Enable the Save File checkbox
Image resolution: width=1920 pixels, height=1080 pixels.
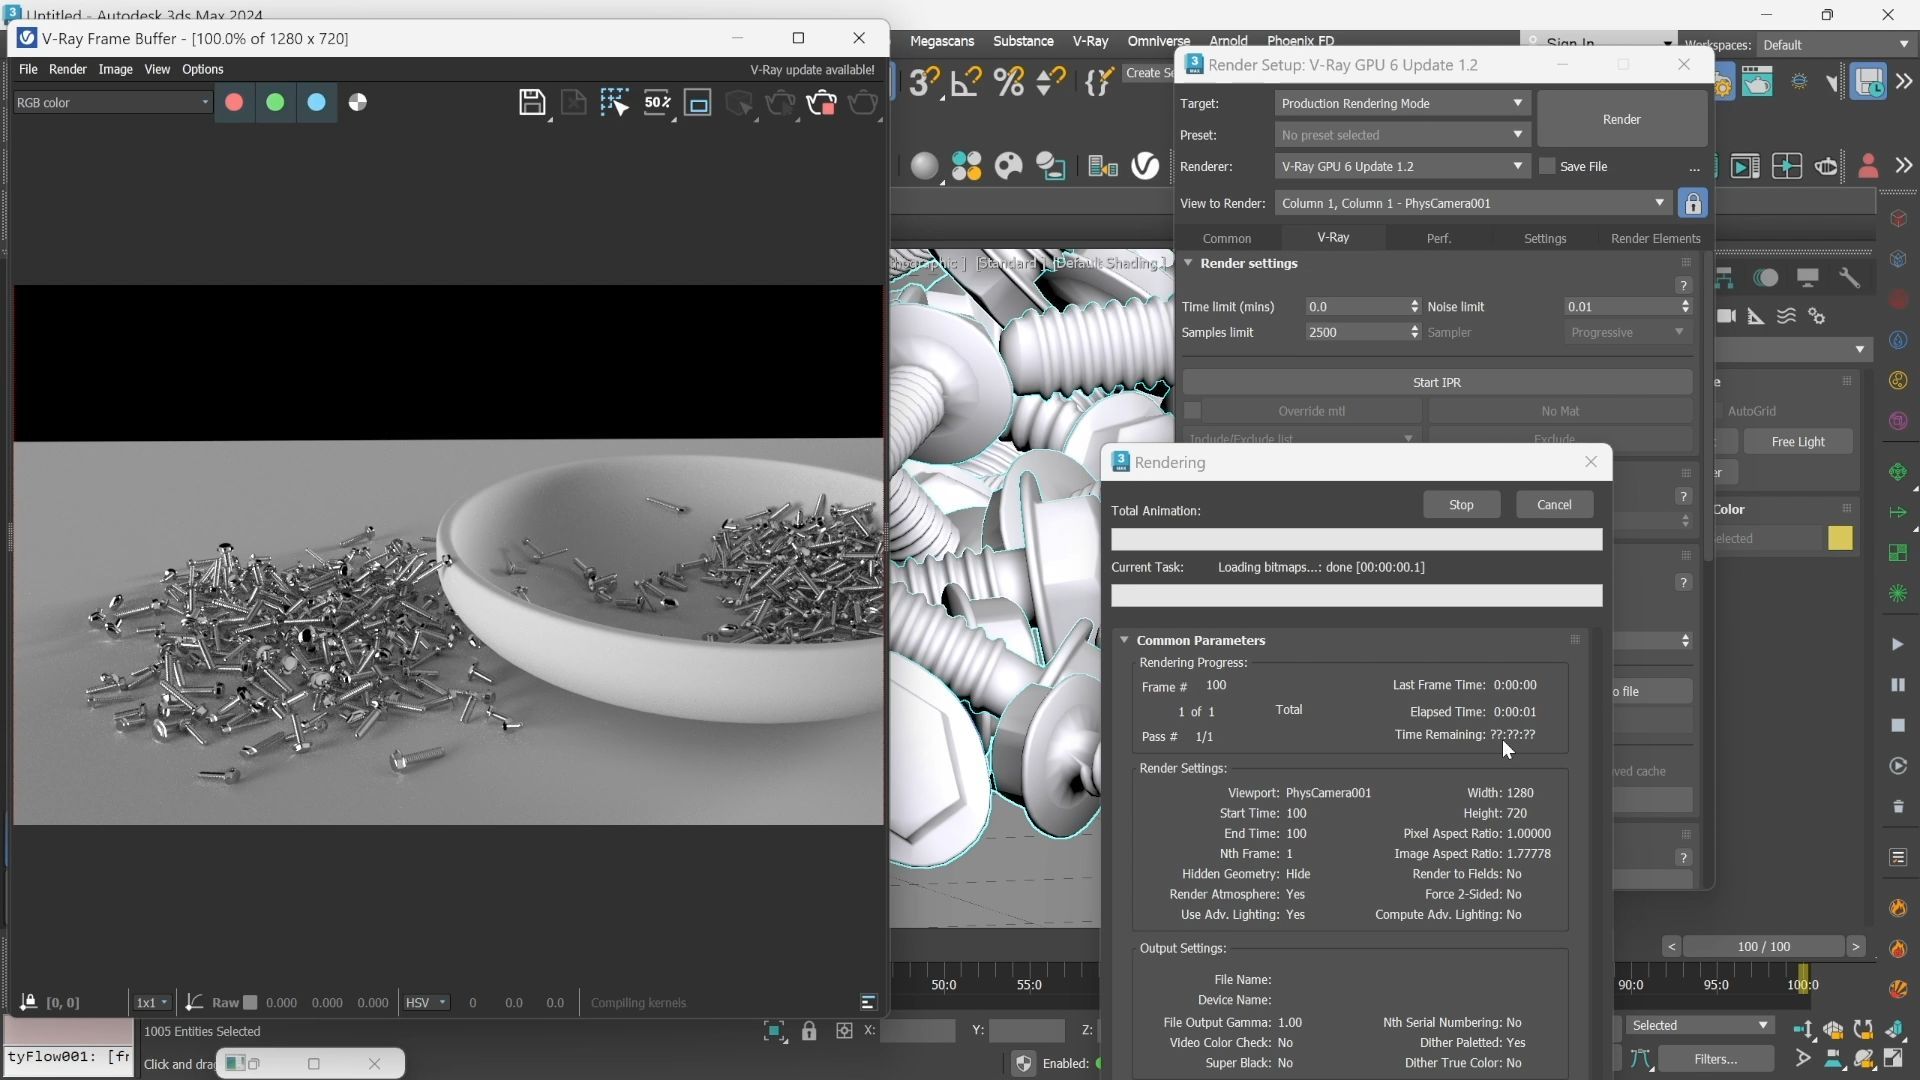[x=1547, y=166]
